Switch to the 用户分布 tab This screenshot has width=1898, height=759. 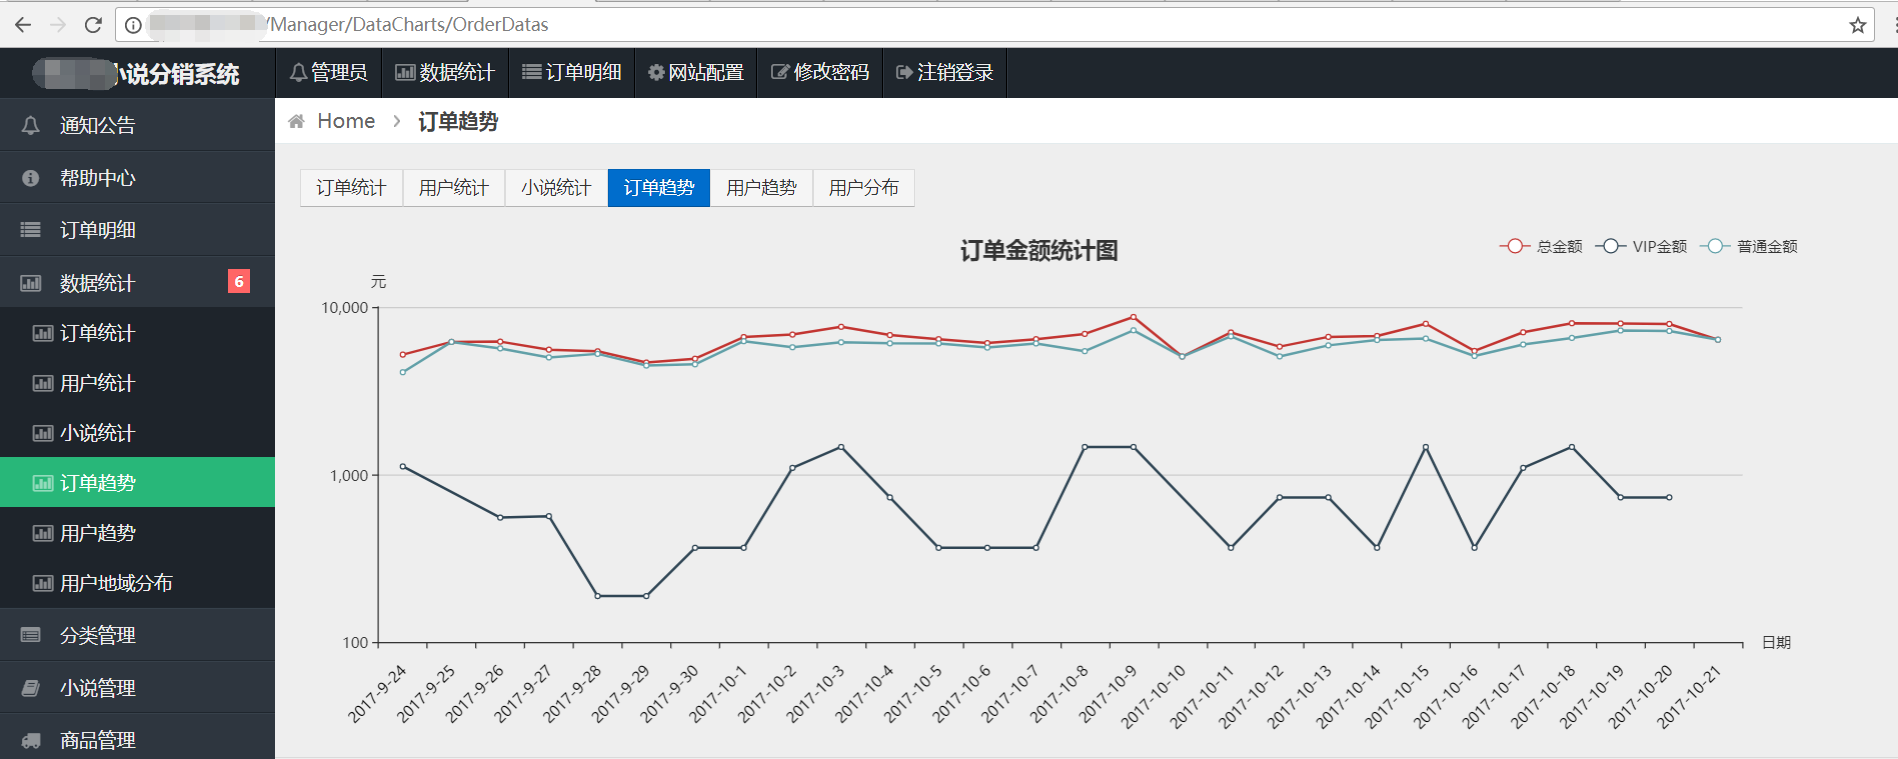(864, 188)
